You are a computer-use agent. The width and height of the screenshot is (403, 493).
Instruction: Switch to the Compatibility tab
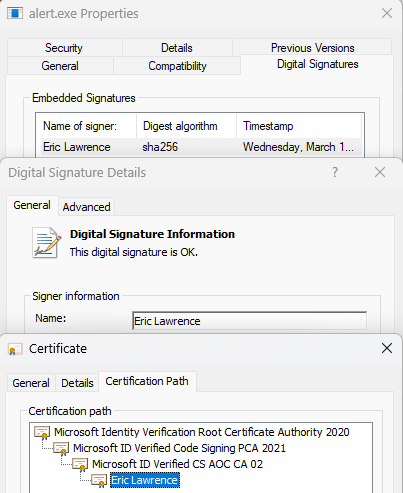tap(177, 66)
